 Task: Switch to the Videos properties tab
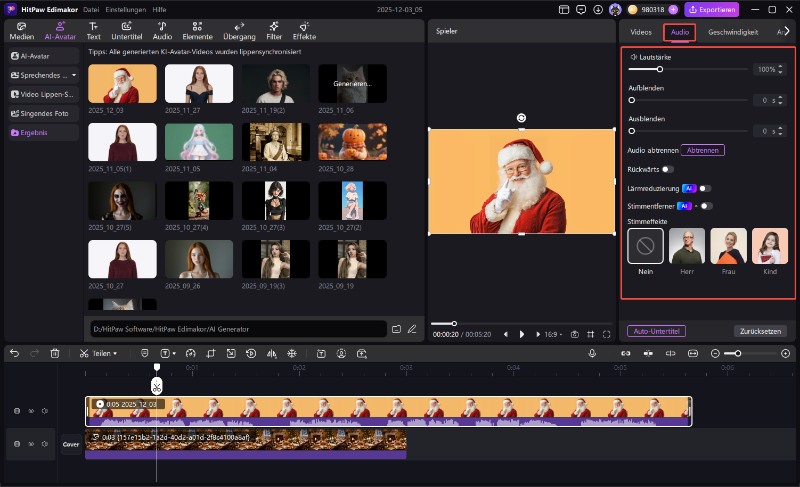click(x=641, y=32)
